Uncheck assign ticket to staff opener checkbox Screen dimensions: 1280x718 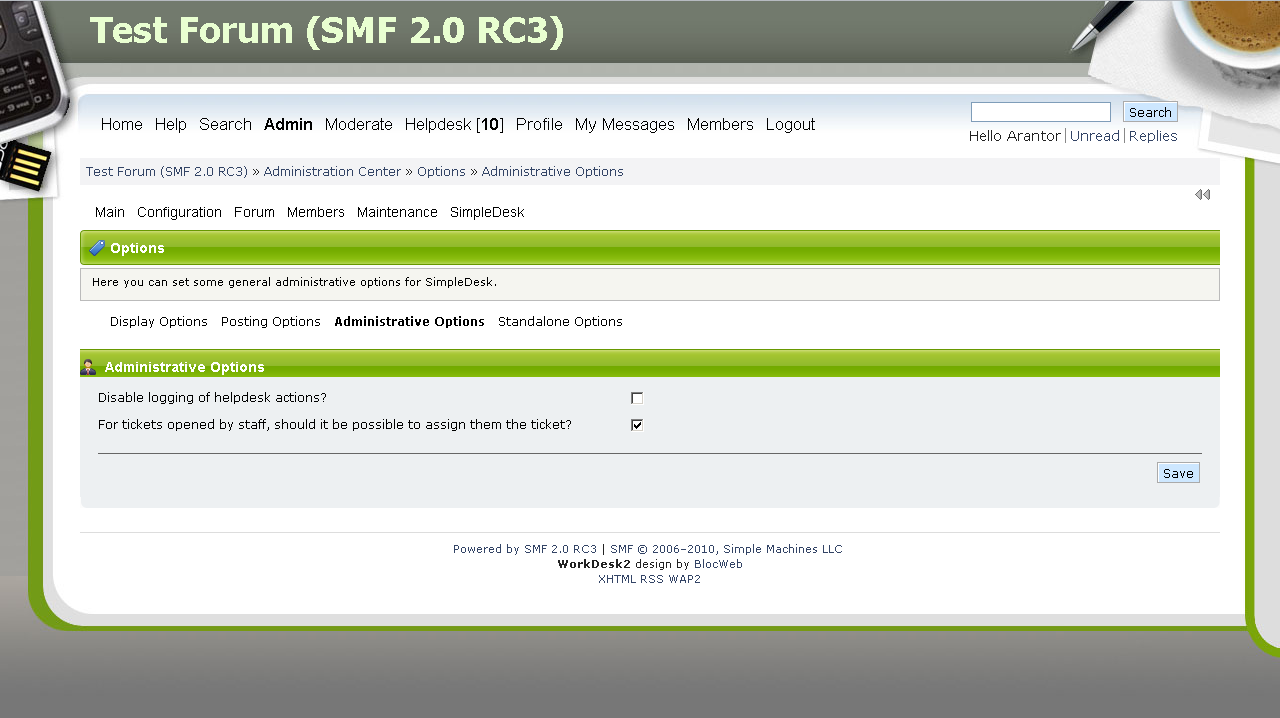point(637,425)
